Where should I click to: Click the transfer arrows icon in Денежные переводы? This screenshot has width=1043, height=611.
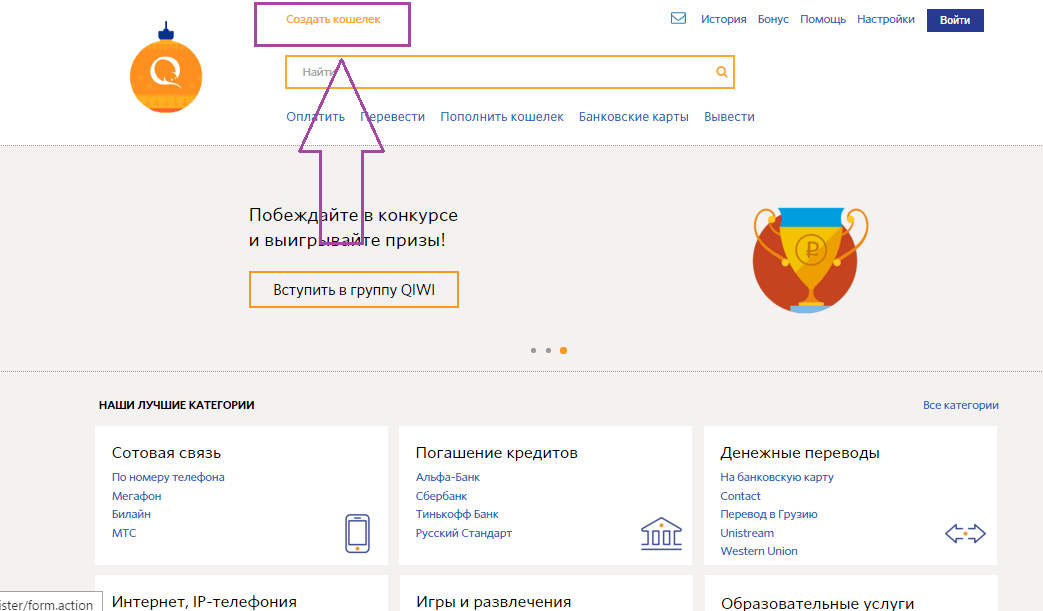965,533
